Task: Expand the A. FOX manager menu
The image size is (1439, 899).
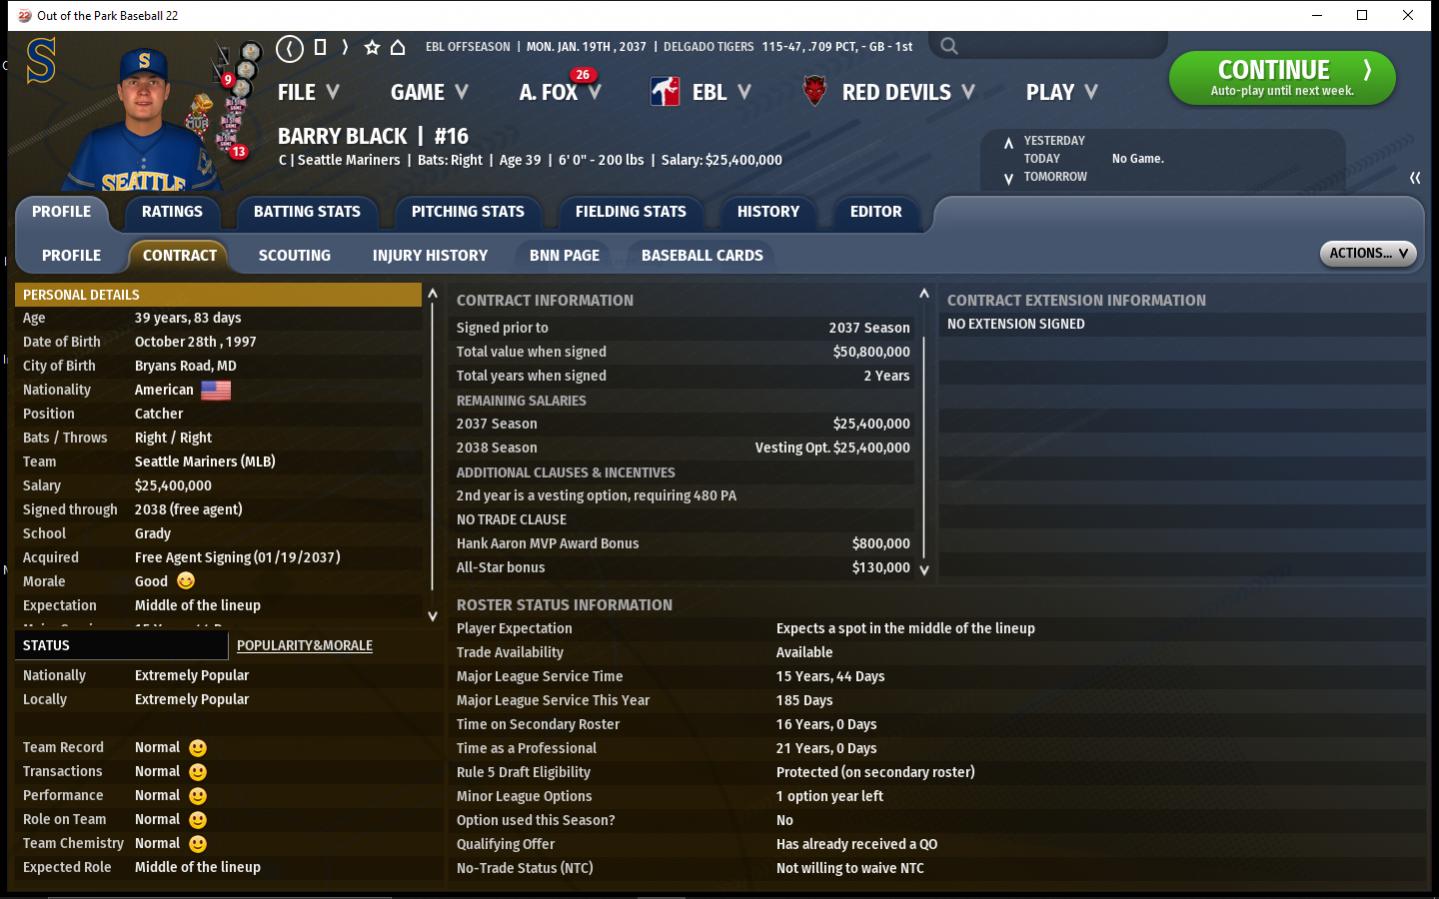Action: tap(560, 92)
